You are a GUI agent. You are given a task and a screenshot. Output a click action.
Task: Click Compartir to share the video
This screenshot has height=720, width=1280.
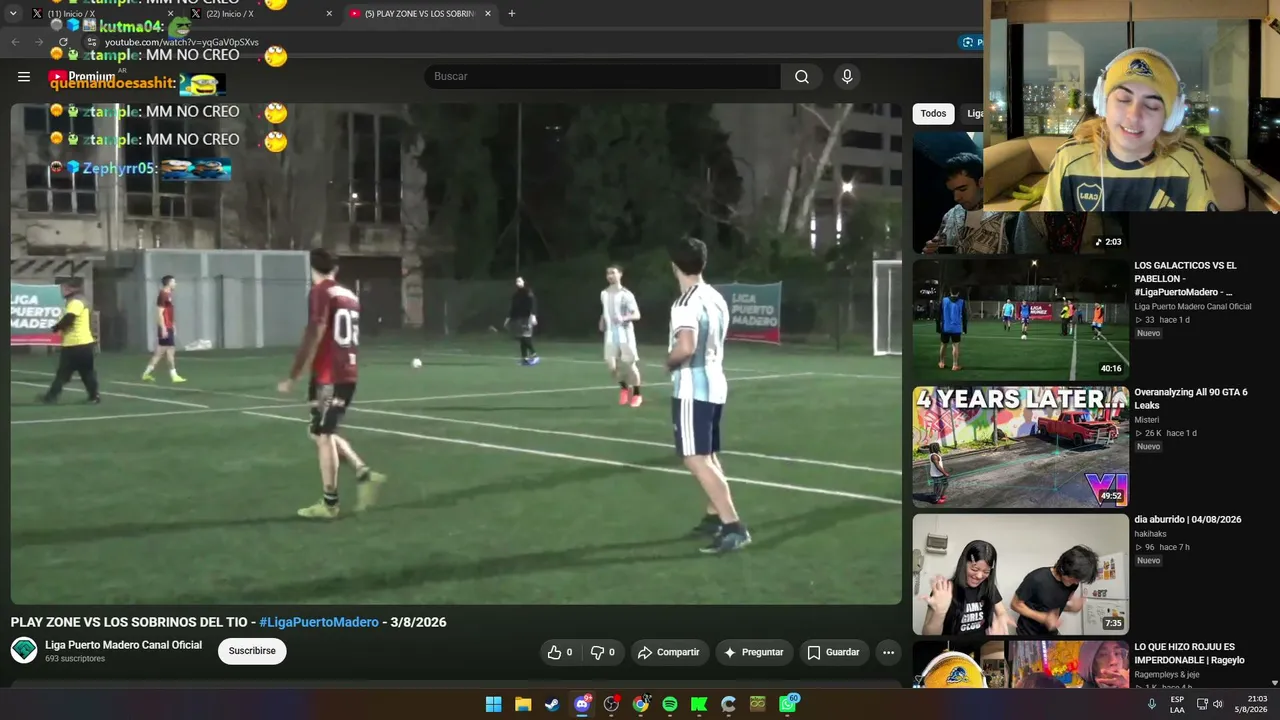point(669,652)
